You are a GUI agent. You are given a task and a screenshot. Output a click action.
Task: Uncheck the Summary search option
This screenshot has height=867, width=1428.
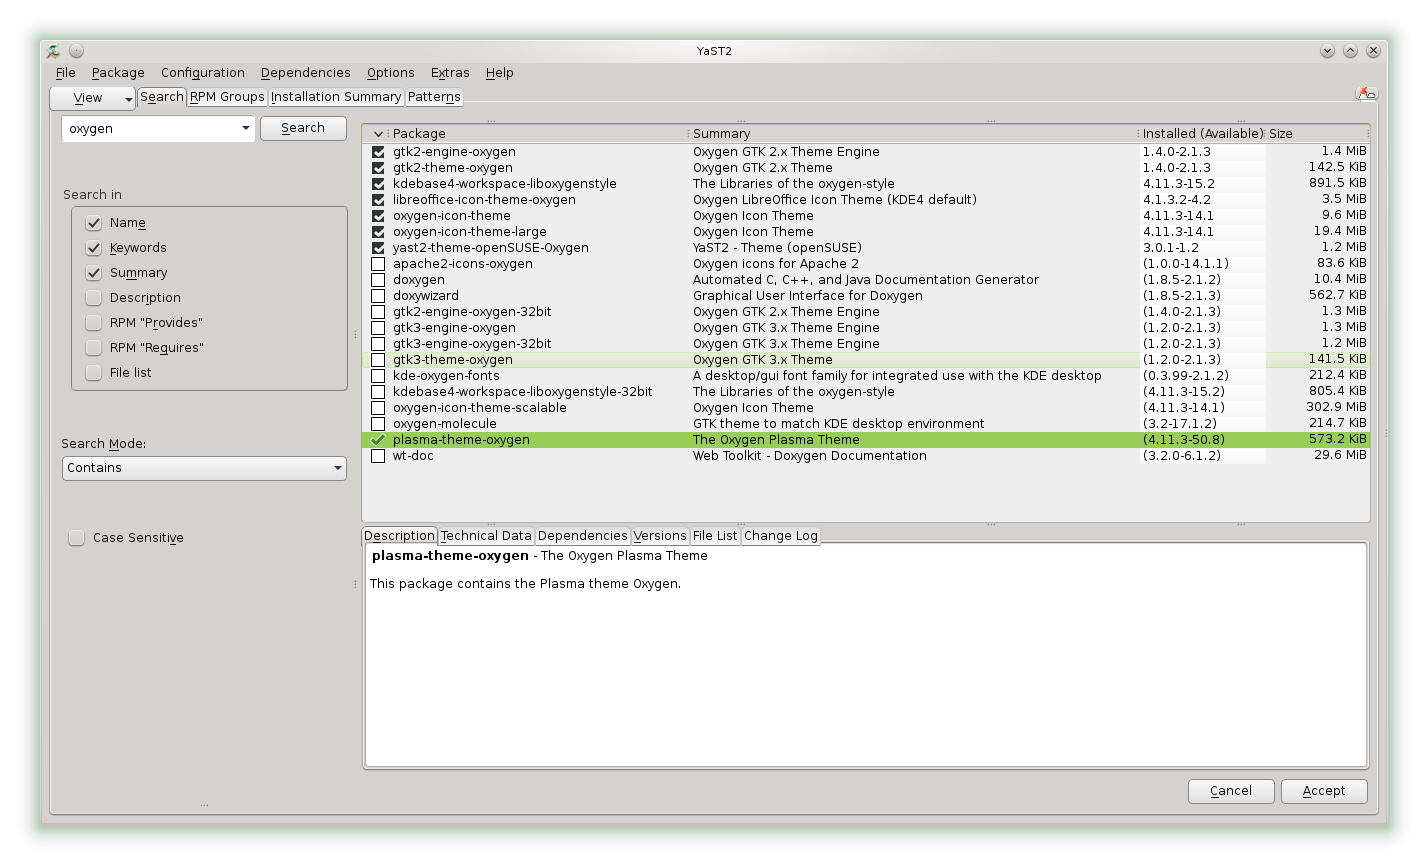[x=94, y=273]
